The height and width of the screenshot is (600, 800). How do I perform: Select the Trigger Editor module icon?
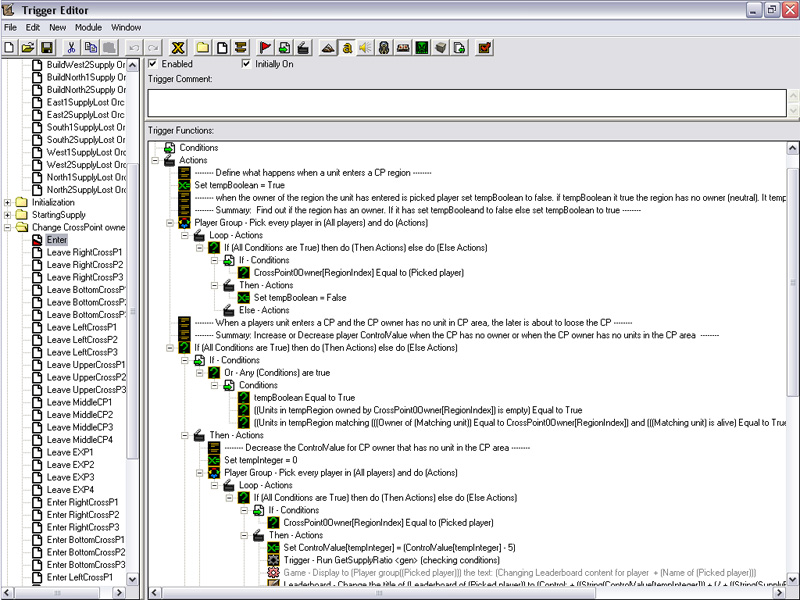pyautogui.click(x=347, y=48)
